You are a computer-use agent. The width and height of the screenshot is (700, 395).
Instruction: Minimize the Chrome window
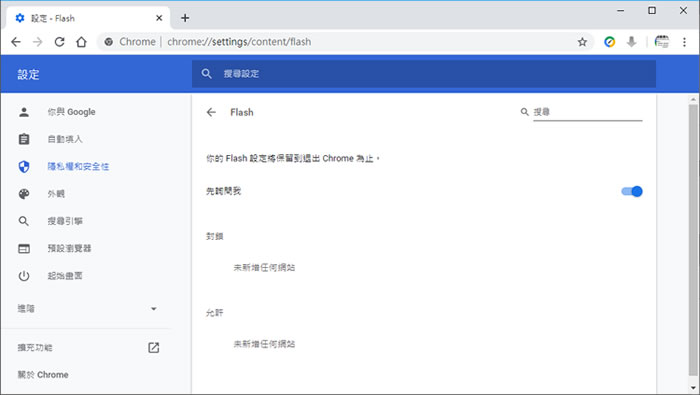coord(621,10)
